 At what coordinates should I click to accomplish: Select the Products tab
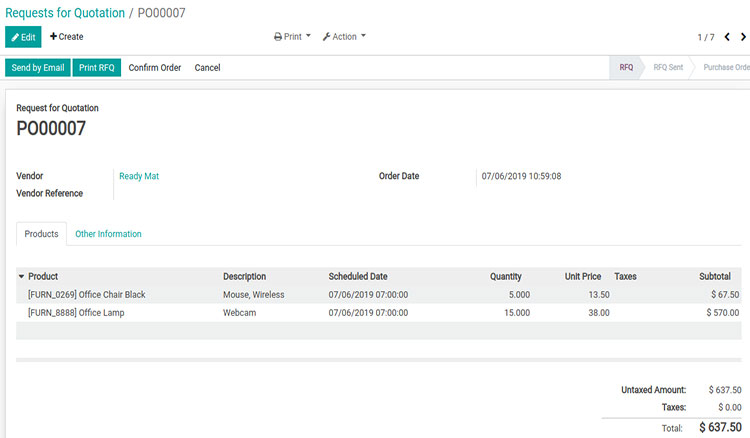point(41,234)
